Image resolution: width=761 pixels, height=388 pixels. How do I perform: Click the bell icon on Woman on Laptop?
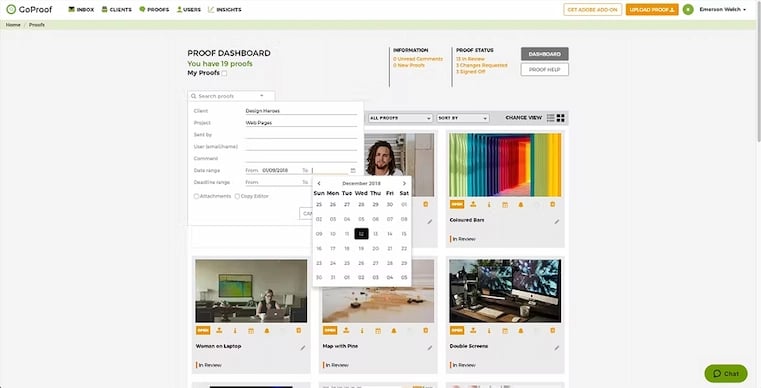pos(267,331)
